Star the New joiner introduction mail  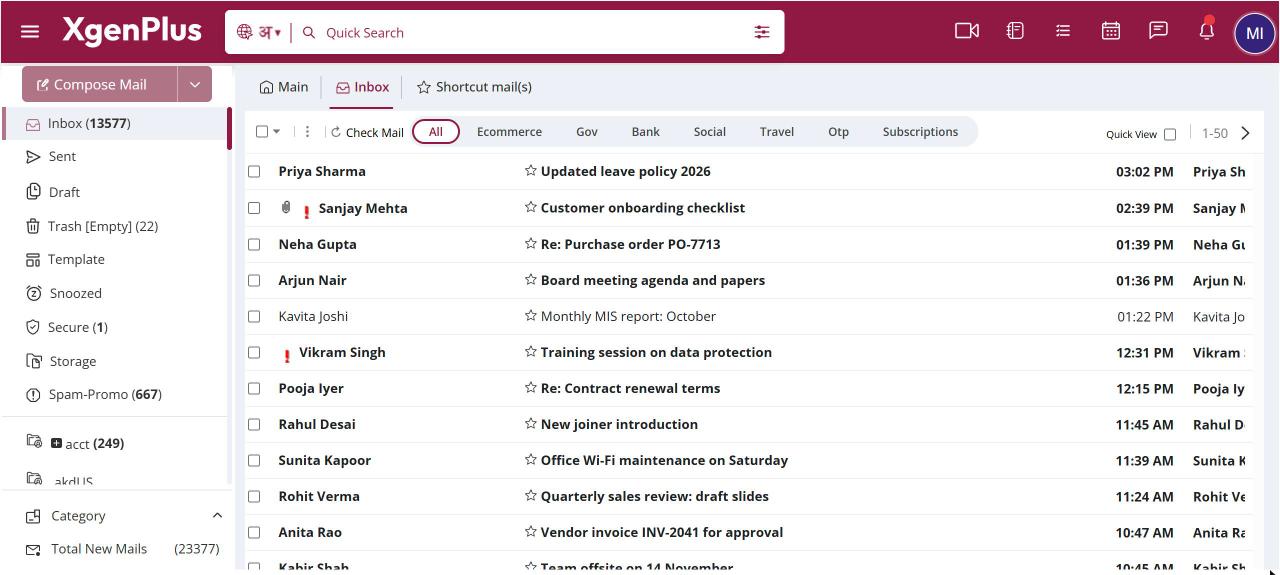click(531, 423)
